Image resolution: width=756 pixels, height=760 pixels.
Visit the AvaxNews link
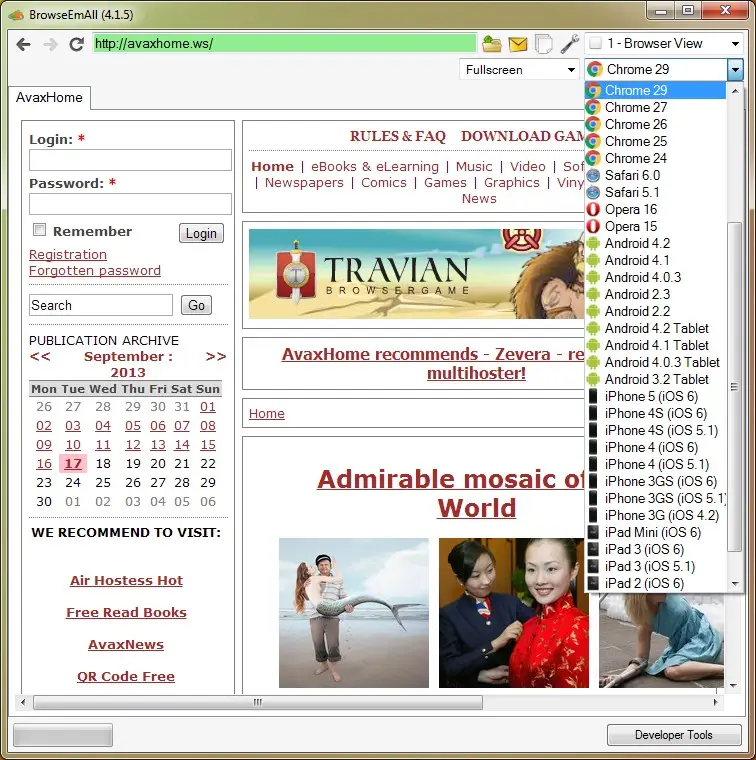(126, 644)
